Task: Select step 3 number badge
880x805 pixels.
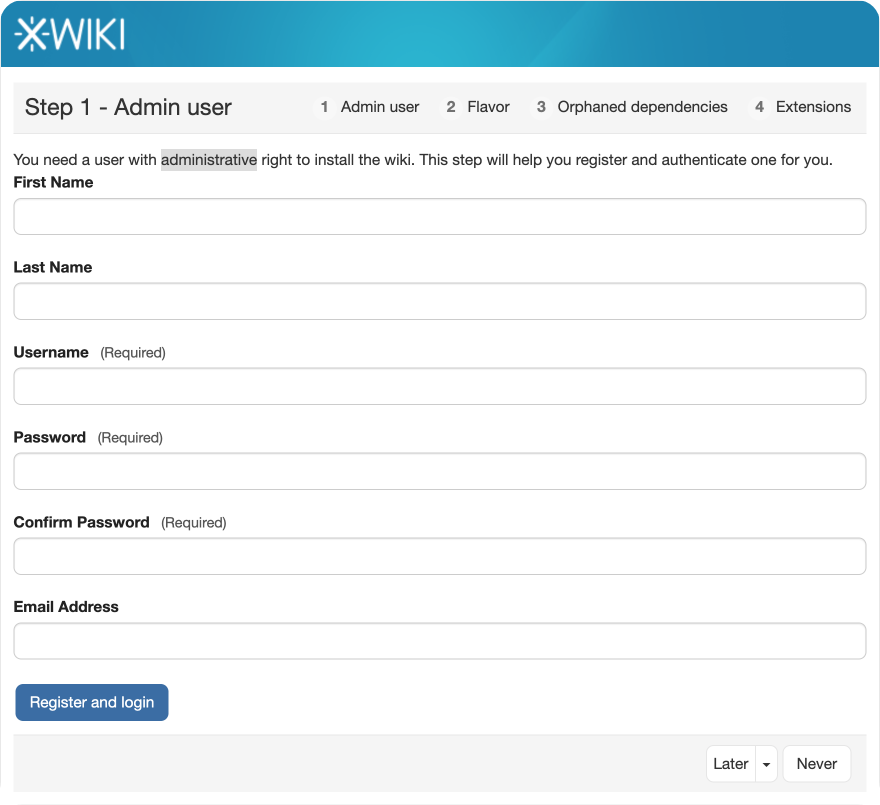Action: click(x=541, y=107)
